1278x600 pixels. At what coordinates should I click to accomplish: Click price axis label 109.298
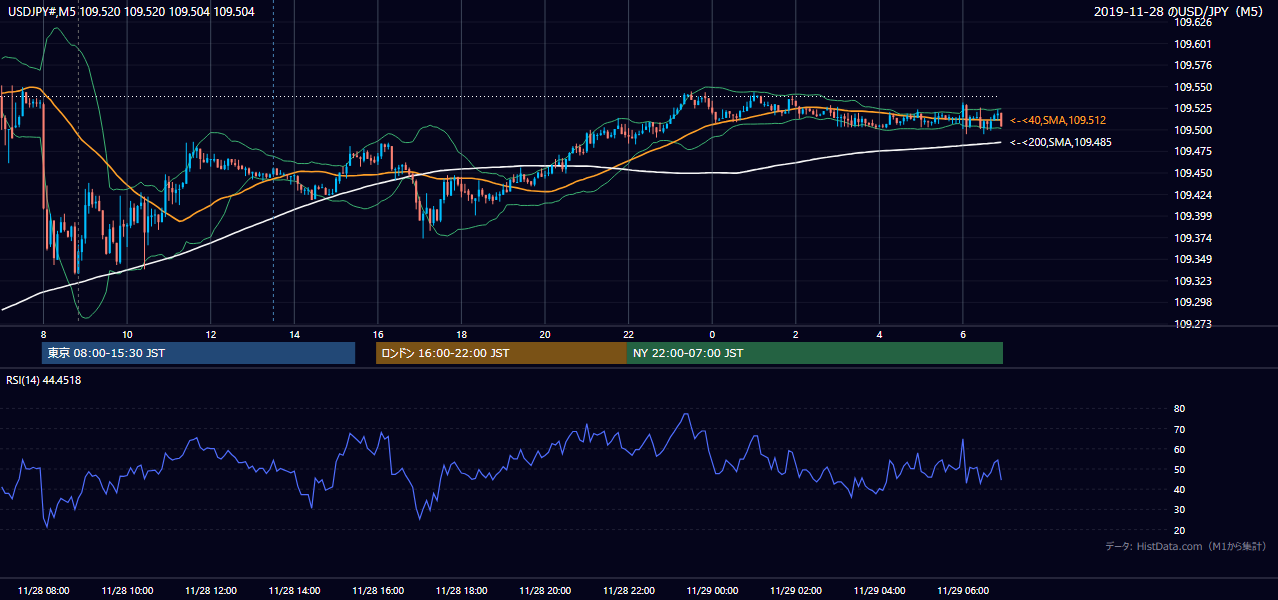pyautogui.click(x=1193, y=302)
